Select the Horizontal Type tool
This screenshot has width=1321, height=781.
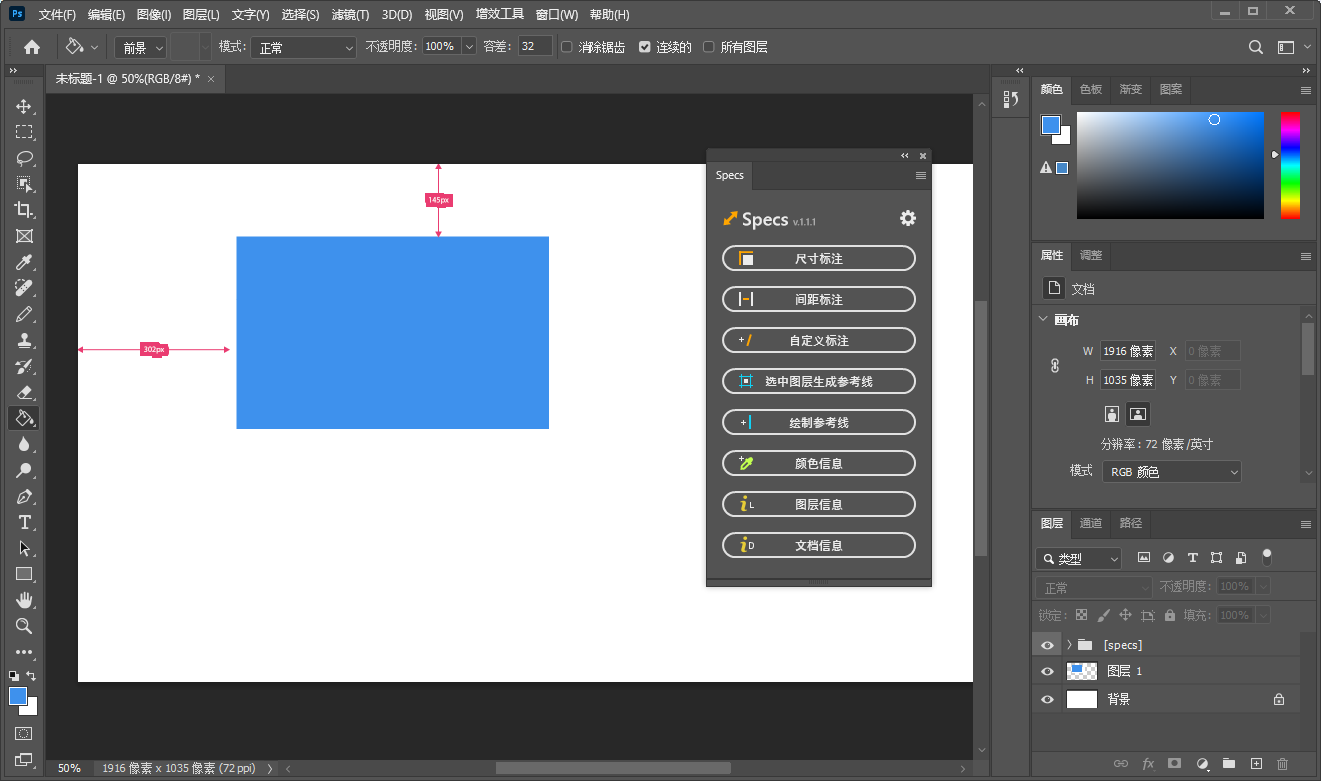pyautogui.click(x=24, y=522)
